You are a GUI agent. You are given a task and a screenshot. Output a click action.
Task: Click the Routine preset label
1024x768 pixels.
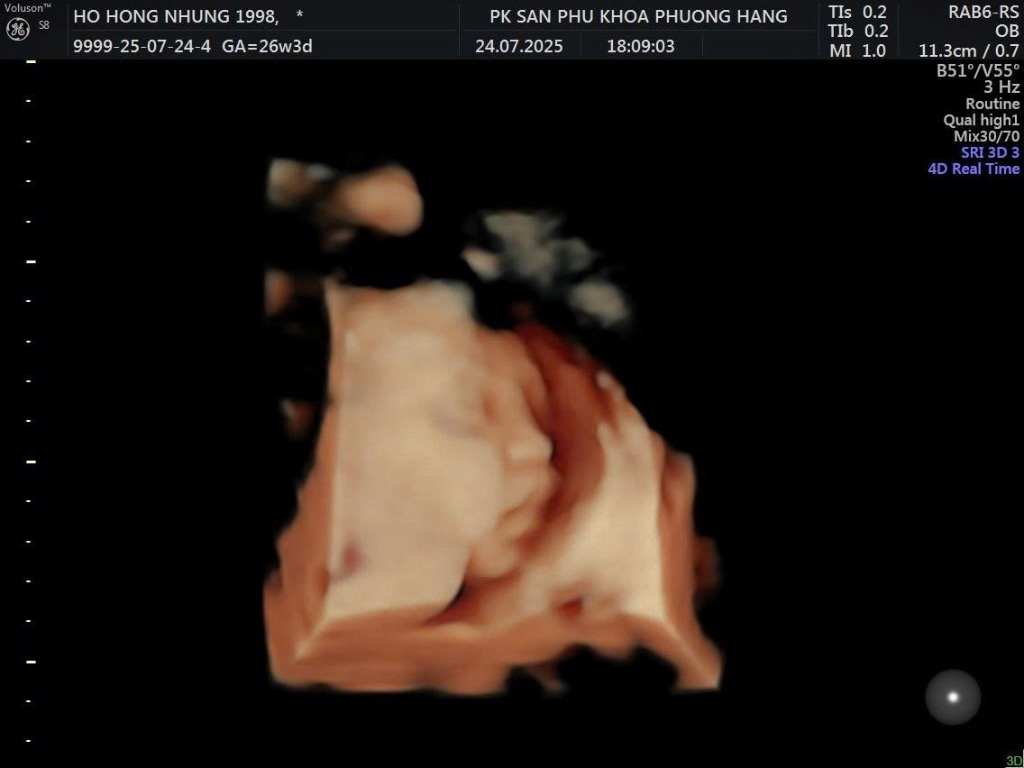(x=992, y=104)
